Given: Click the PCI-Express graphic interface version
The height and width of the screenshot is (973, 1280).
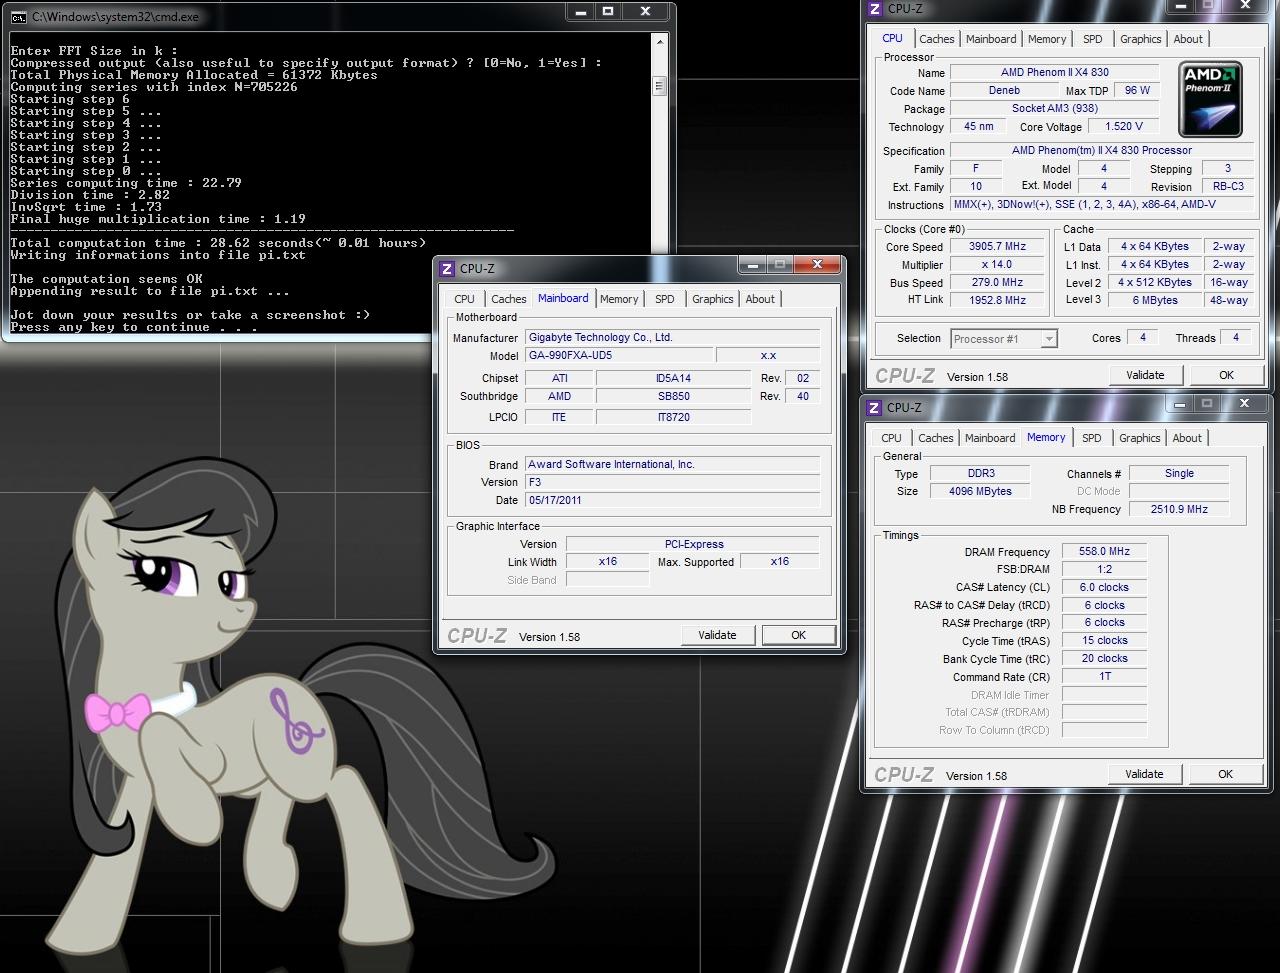Looking at the screenshot, I should click(693, 544).
